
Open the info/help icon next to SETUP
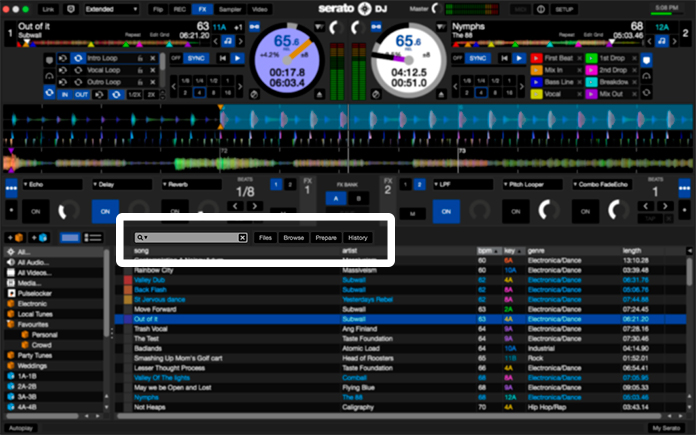pyautogui.click(x=541, y=9)
